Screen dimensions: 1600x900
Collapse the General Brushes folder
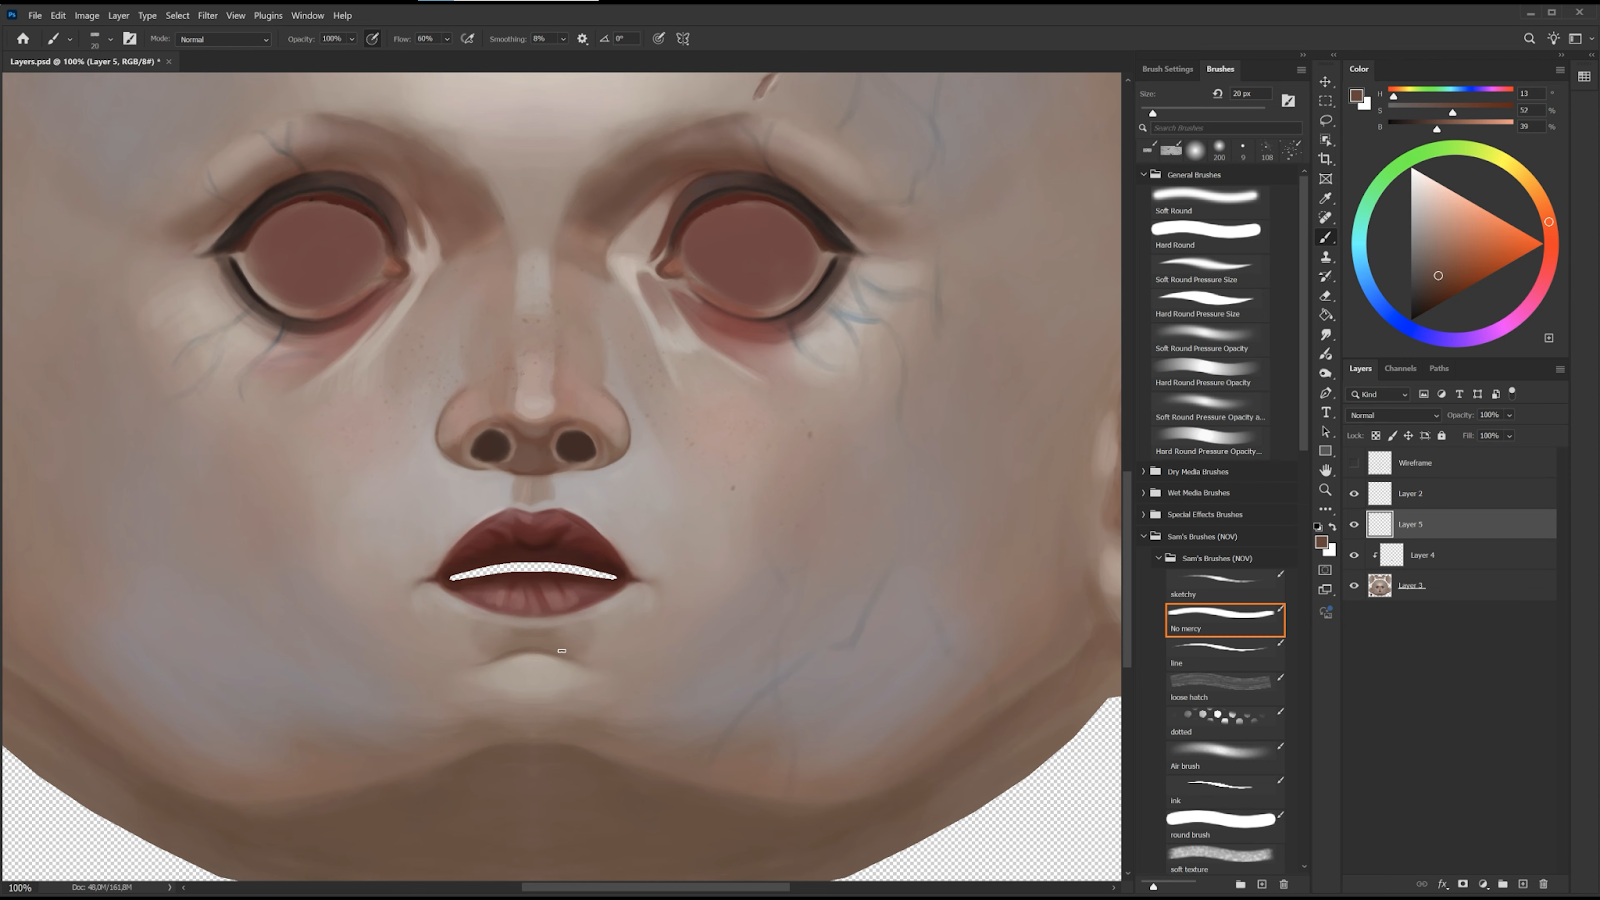click(1144, 175)
